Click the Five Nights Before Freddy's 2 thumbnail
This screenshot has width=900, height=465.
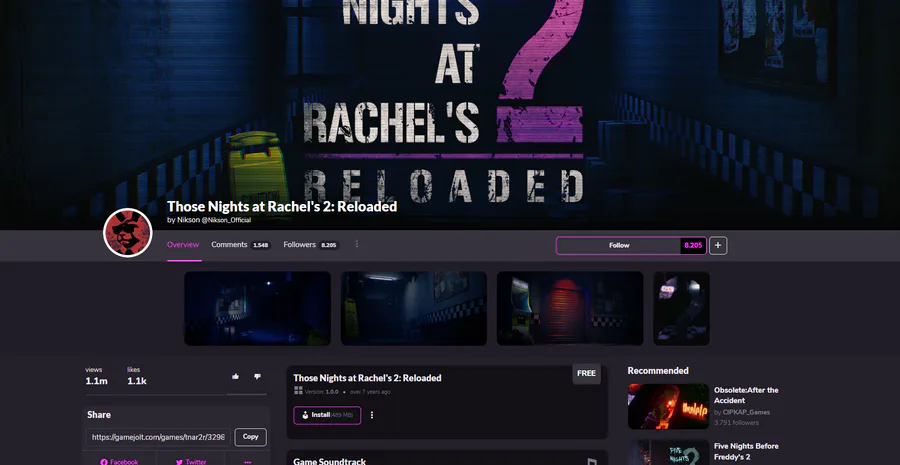click(x=668, y=452)
